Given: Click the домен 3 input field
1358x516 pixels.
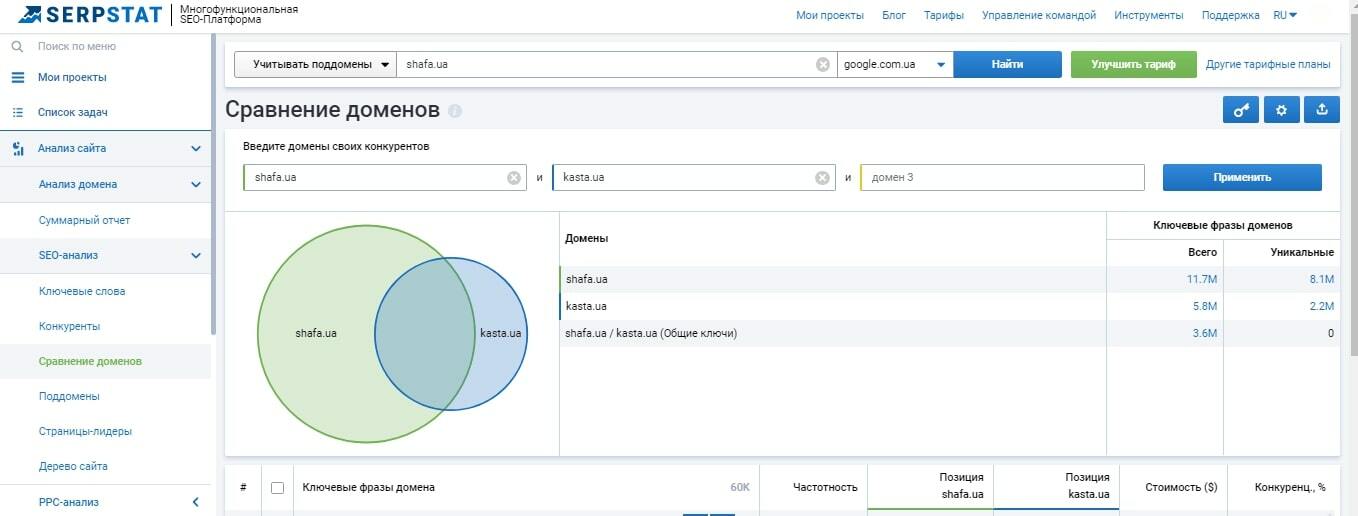Looking at the screenshot, I should 1002,177.
